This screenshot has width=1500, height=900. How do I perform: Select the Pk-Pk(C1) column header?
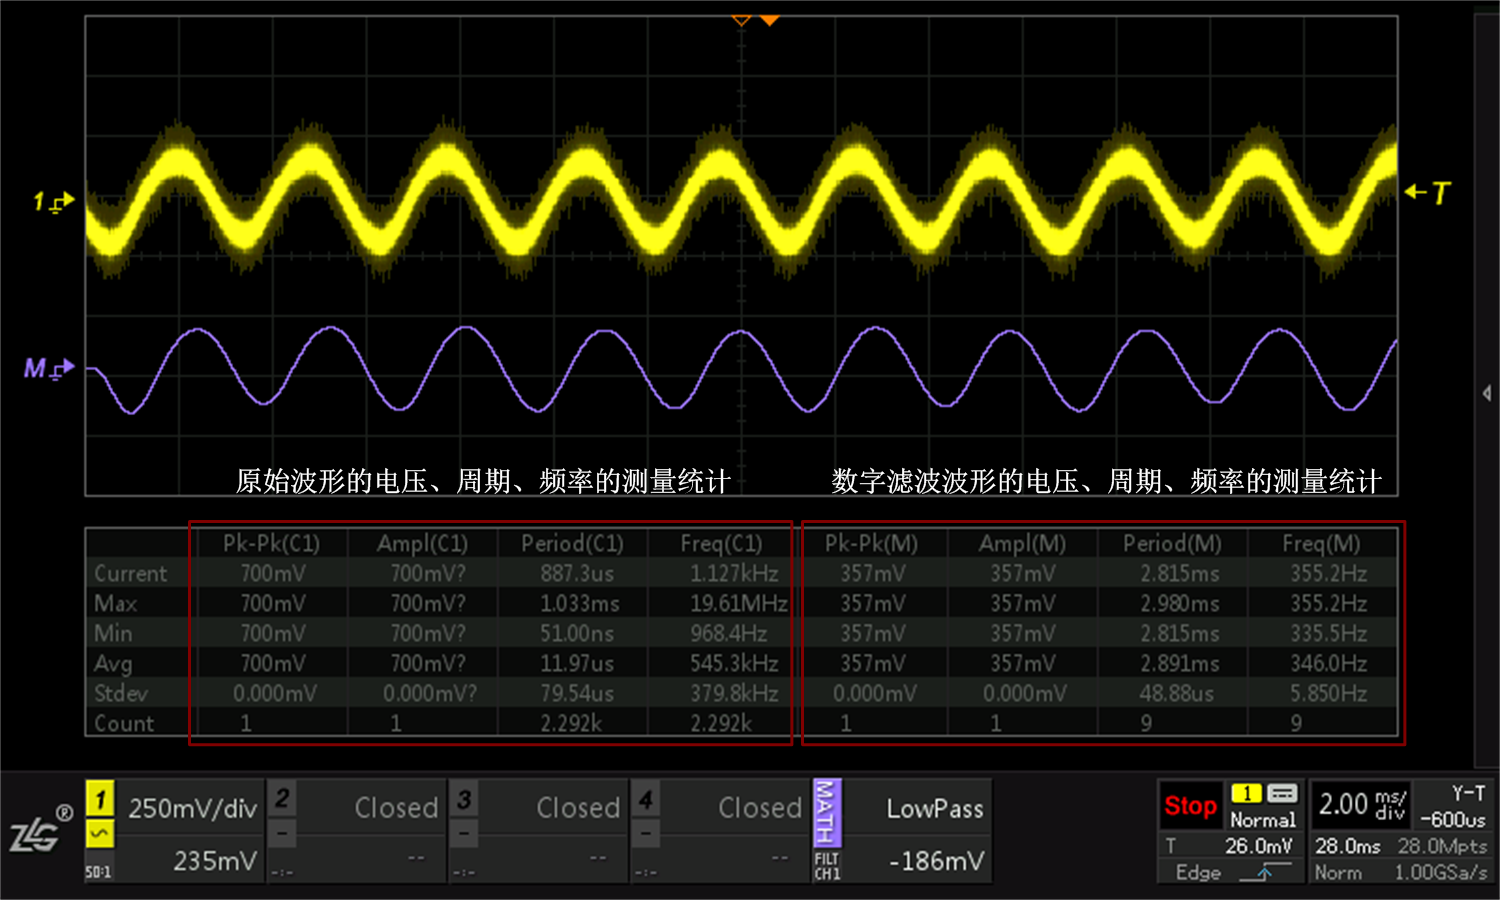click(x=271, y=543)
